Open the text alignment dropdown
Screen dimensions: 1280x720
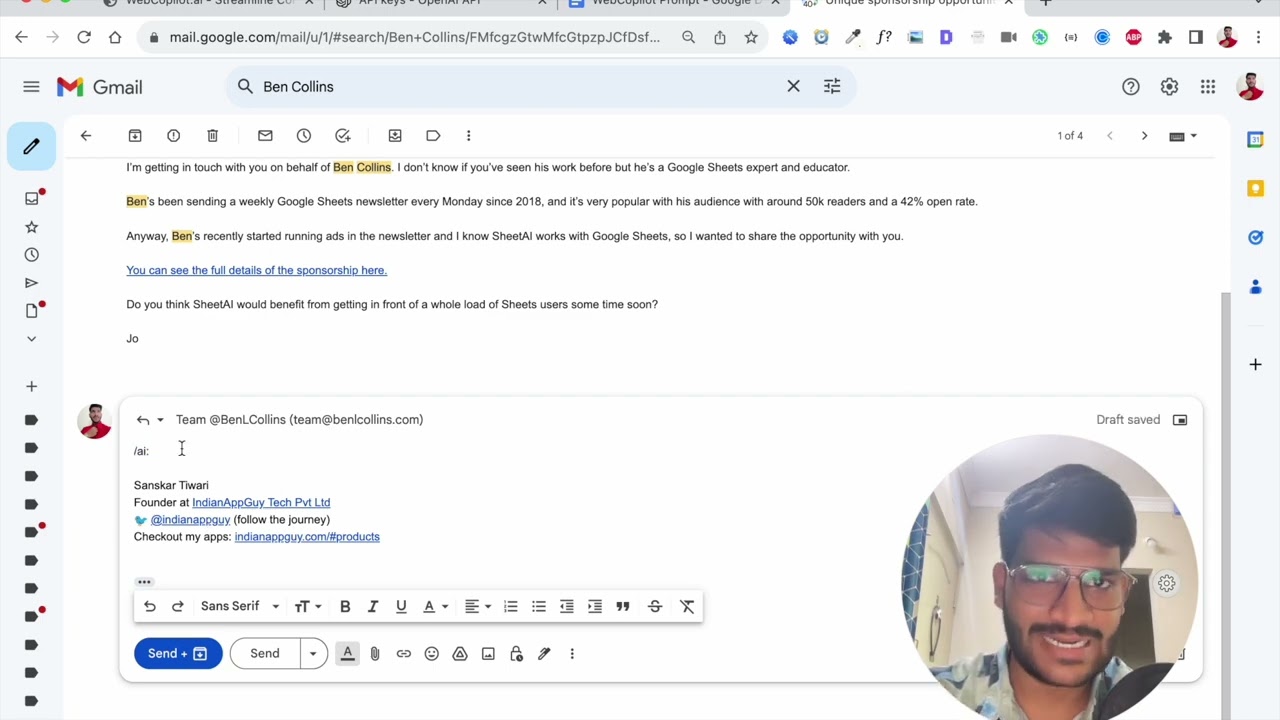pos(478,606)
